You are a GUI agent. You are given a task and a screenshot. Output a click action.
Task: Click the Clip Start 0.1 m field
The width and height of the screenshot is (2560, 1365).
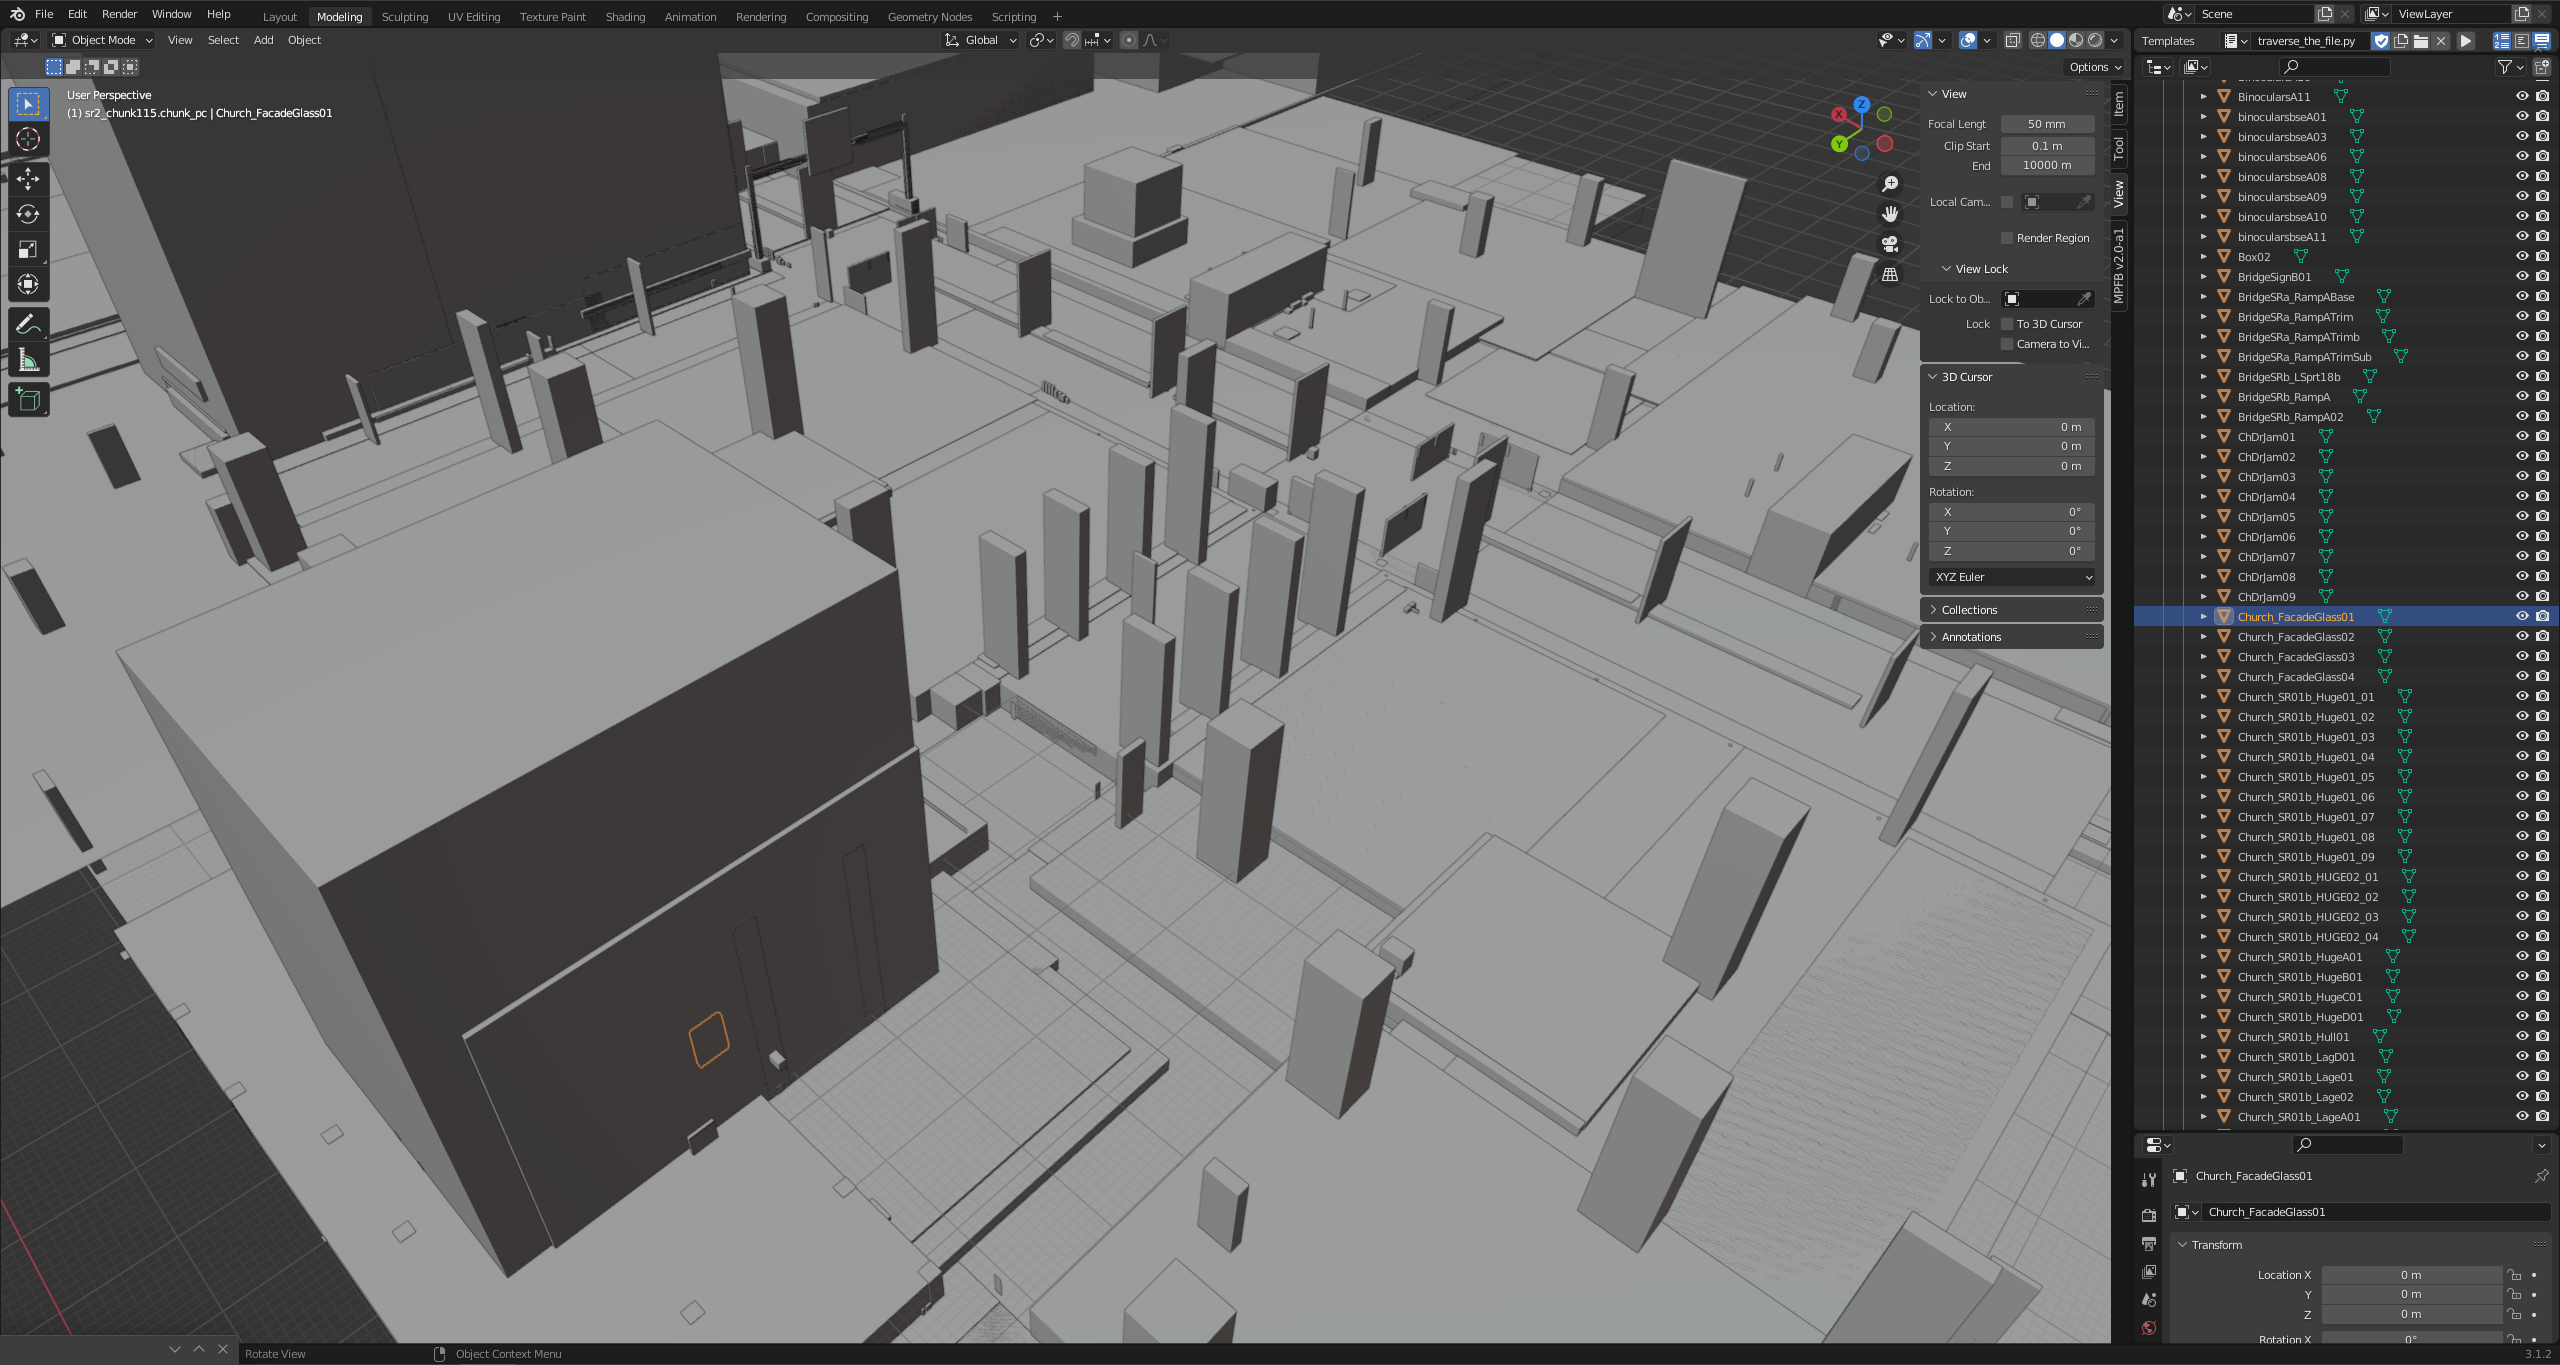point(2047,146)
